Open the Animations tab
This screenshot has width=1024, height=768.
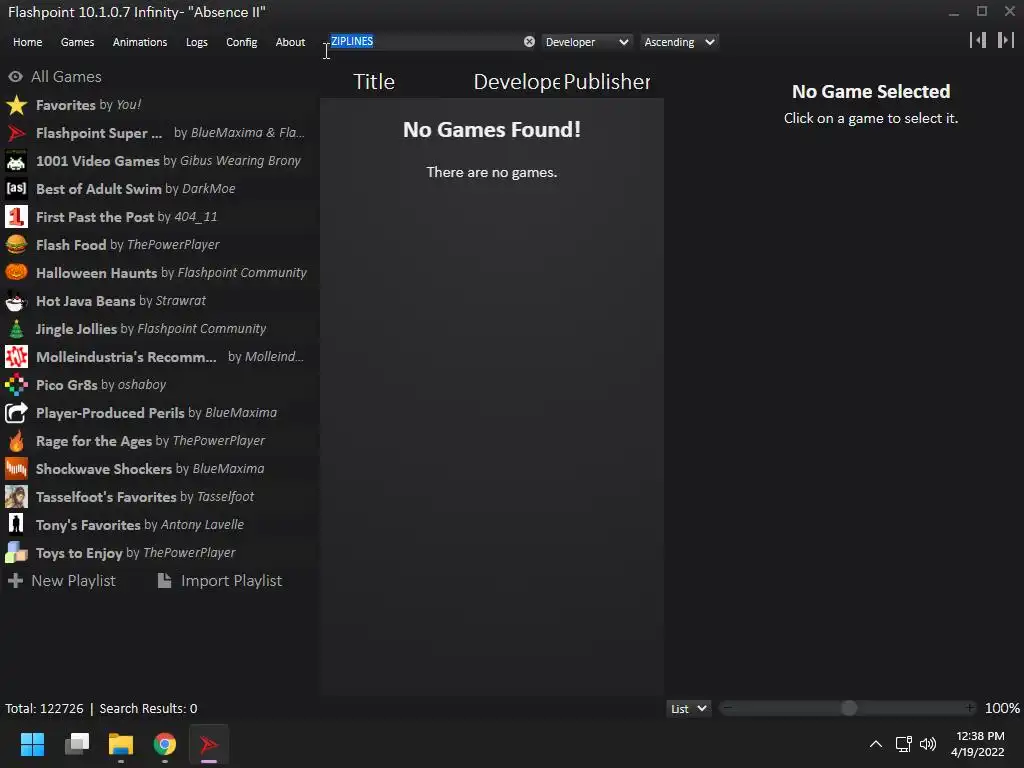pyautogui.click(x=140, y=42)
